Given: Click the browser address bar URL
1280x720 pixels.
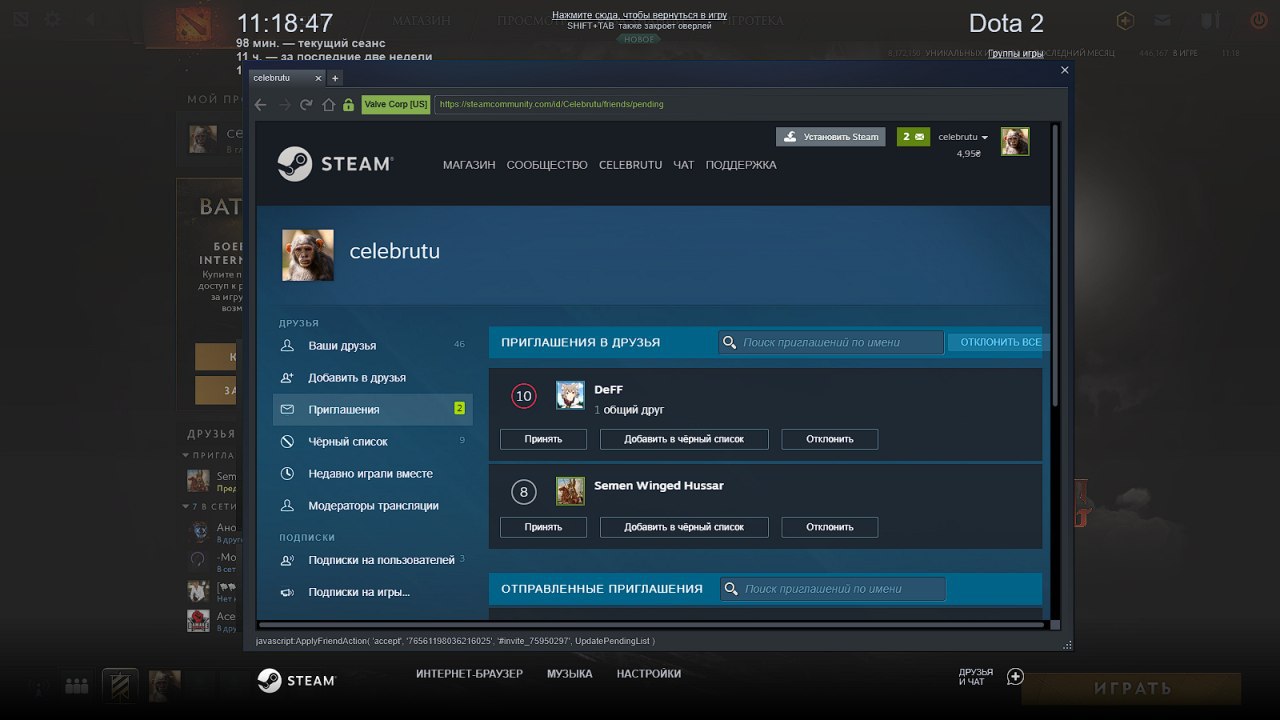Looking at the screenshot, I should coord(748,104).
